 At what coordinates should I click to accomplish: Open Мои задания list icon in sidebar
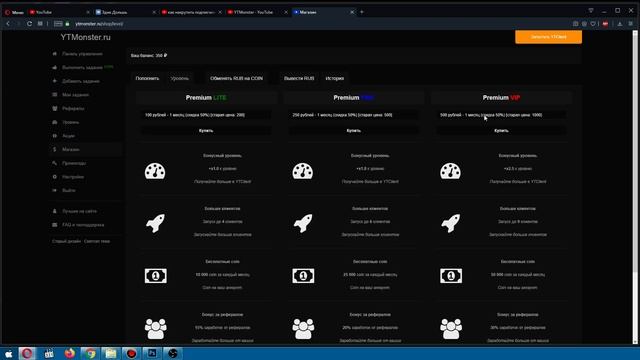click(55, 95)
